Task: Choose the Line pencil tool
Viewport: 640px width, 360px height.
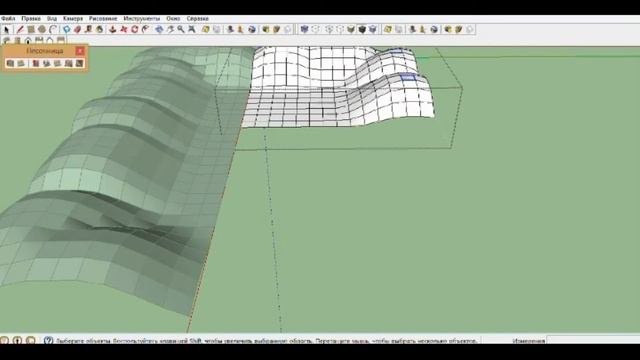Action: pos(20,29)
